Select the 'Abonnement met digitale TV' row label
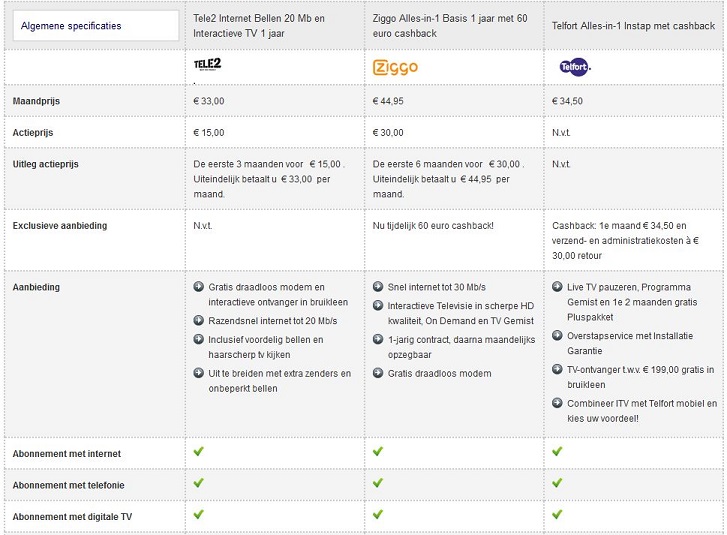 click(72, 517)
